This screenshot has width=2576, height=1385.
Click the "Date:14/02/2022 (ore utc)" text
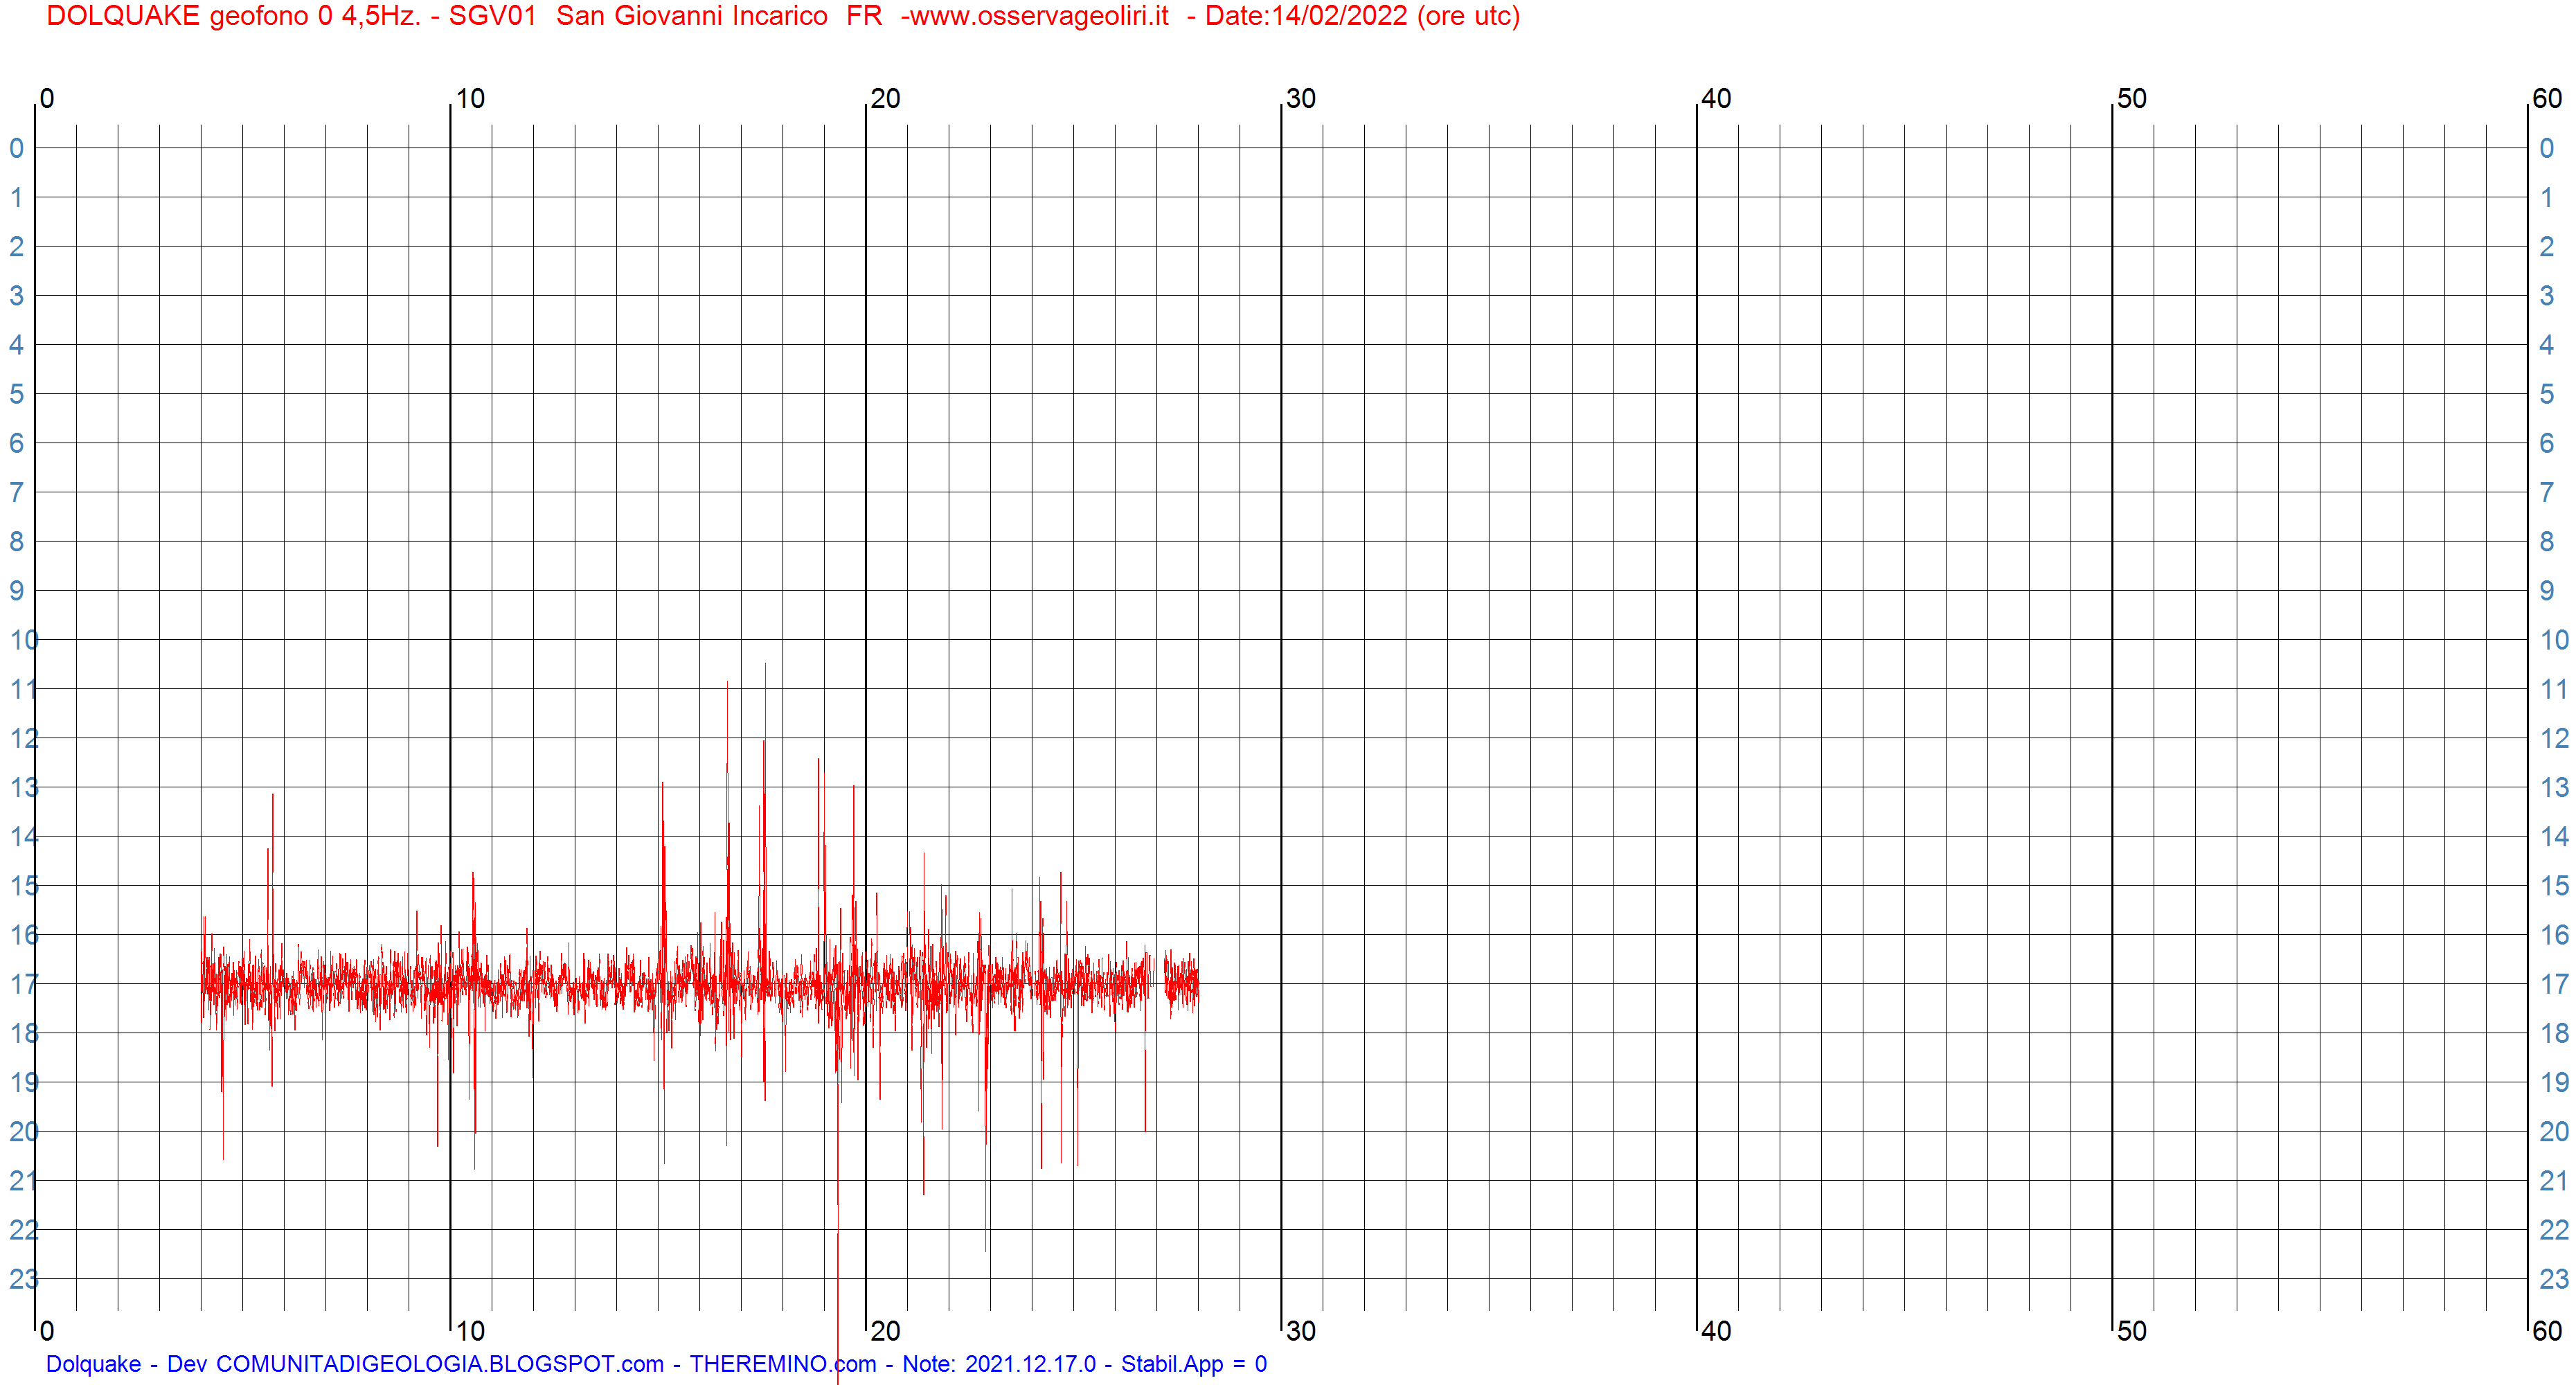click(1362, 16)
